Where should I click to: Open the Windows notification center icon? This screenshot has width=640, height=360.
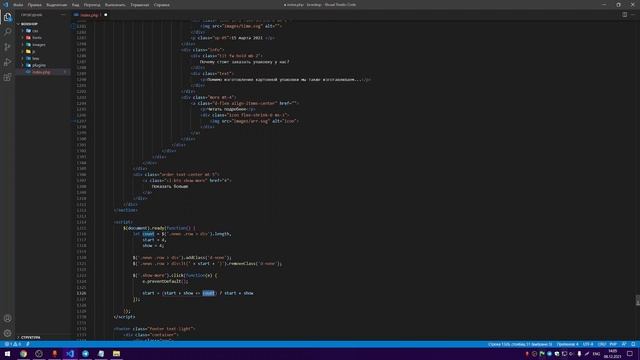630,353
